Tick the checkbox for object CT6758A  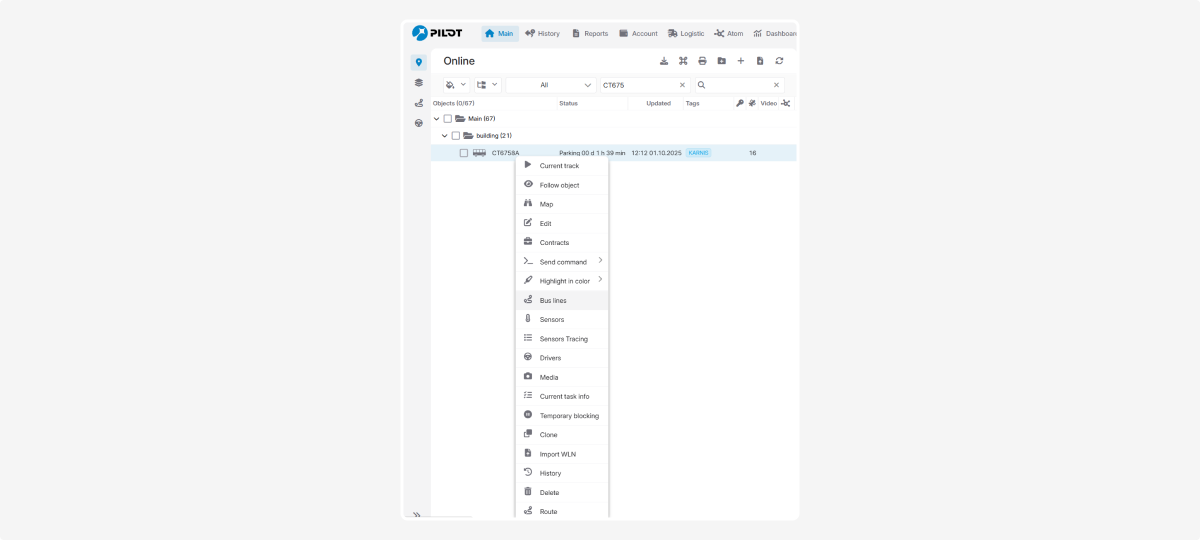[464, 153]
